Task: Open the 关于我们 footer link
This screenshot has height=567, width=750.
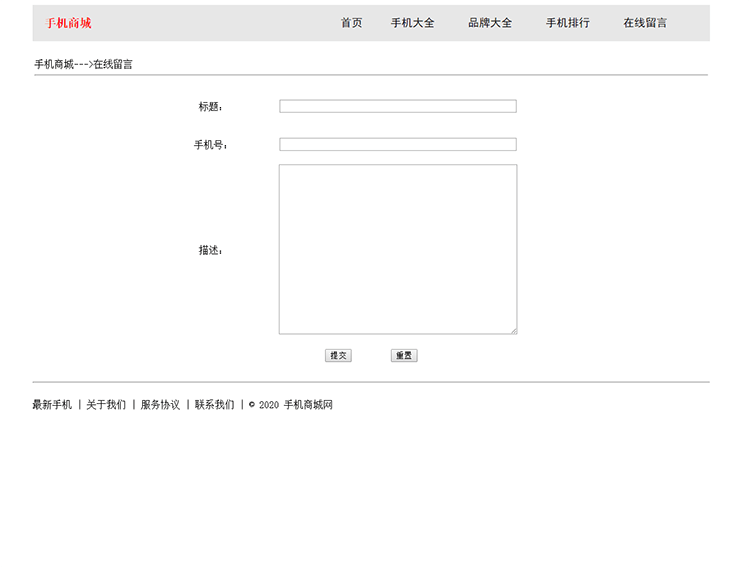Action: [x=106, y=405]
